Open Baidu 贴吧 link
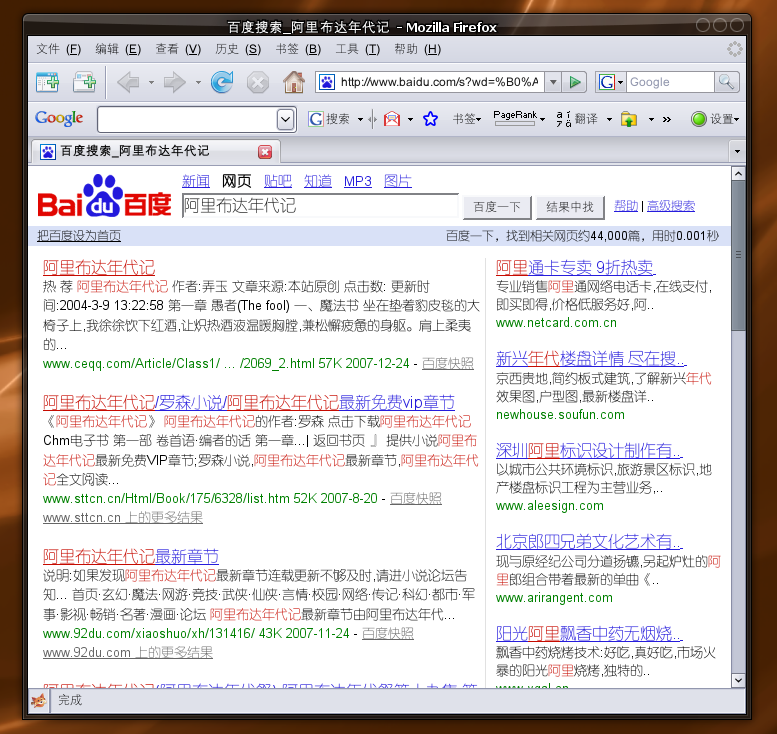The width and height of the screenshot is (777, 734). point(278,181)
